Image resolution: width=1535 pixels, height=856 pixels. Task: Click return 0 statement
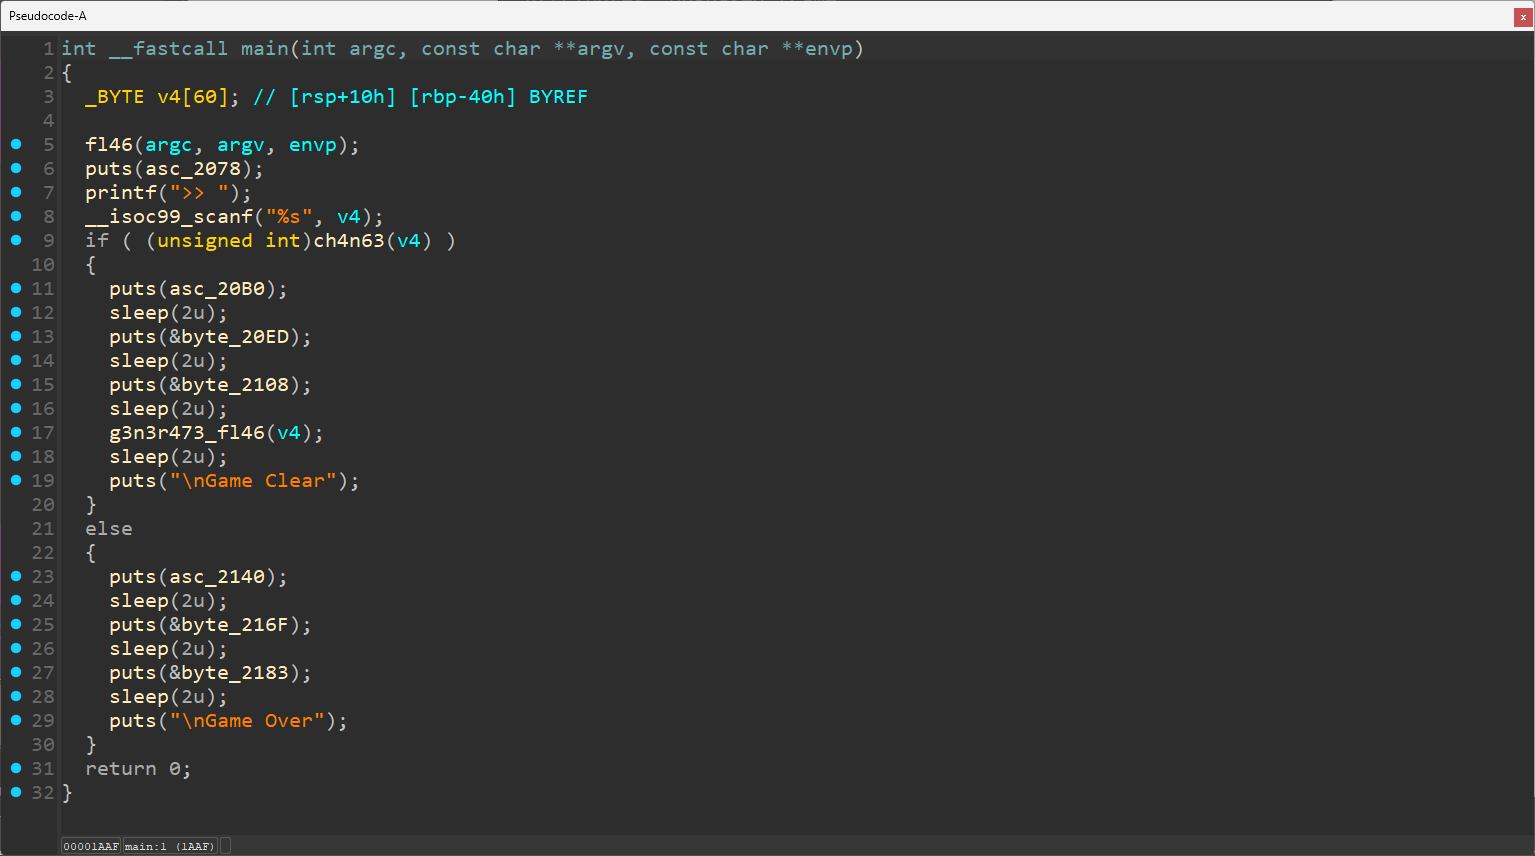pos(138,769)
